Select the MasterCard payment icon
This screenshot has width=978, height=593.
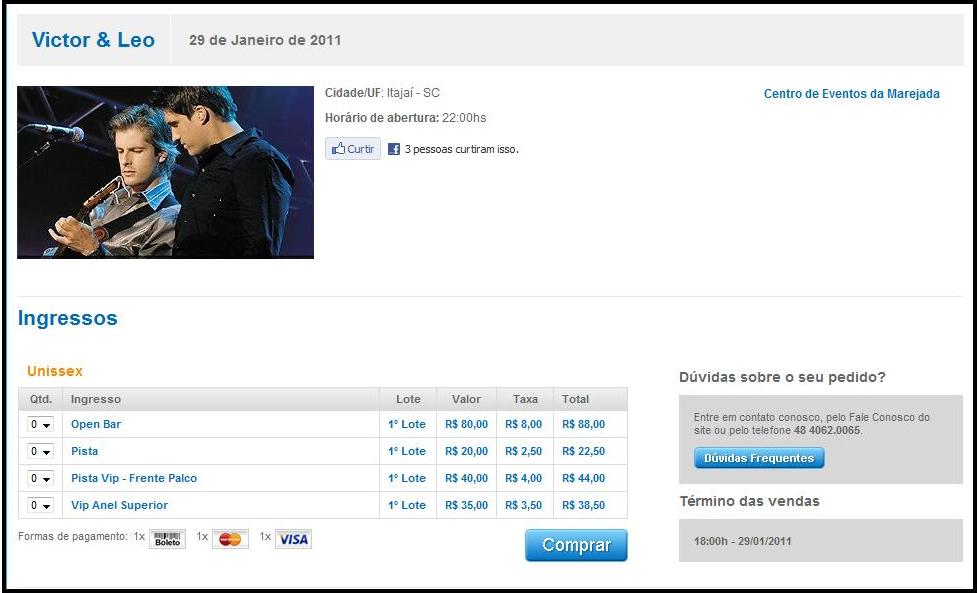point(230,539)
